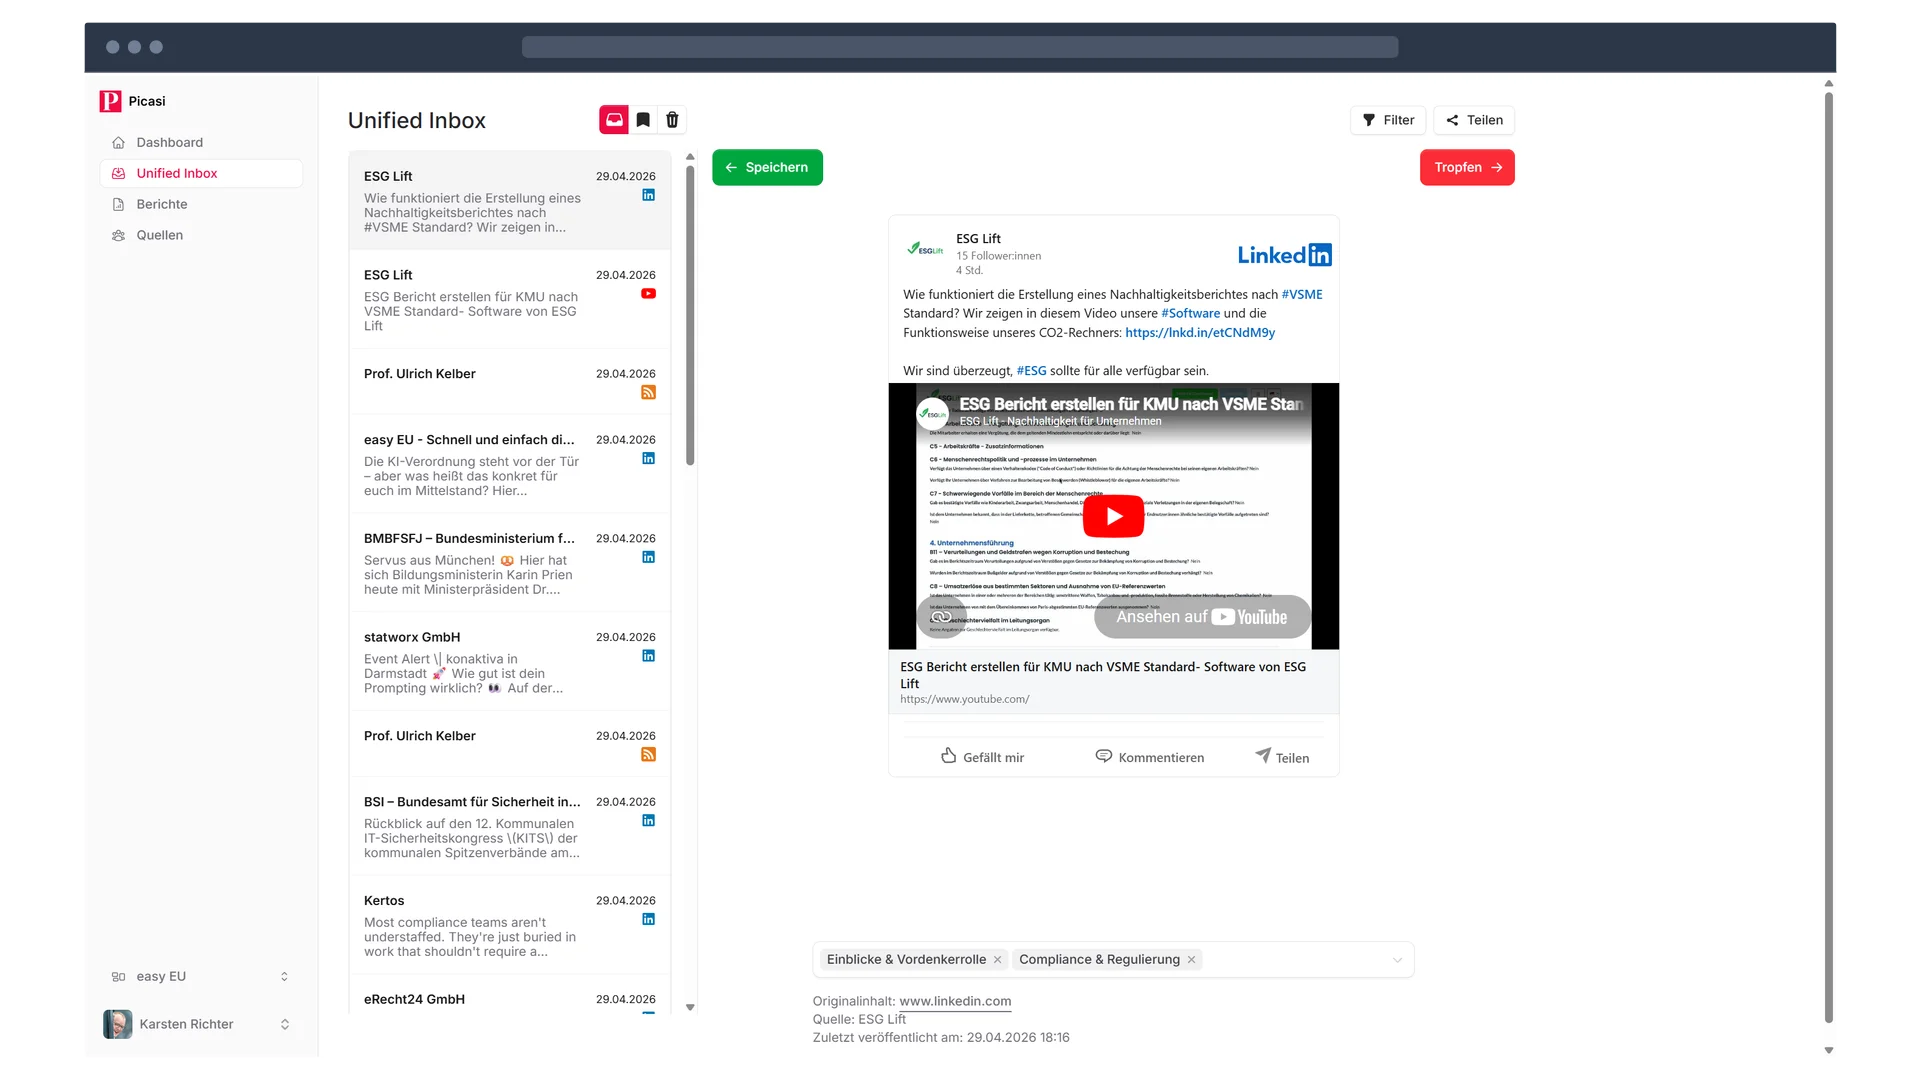Click copy link icon on video
This screenshot has width=1920, height=1080.
coord(940,617)
